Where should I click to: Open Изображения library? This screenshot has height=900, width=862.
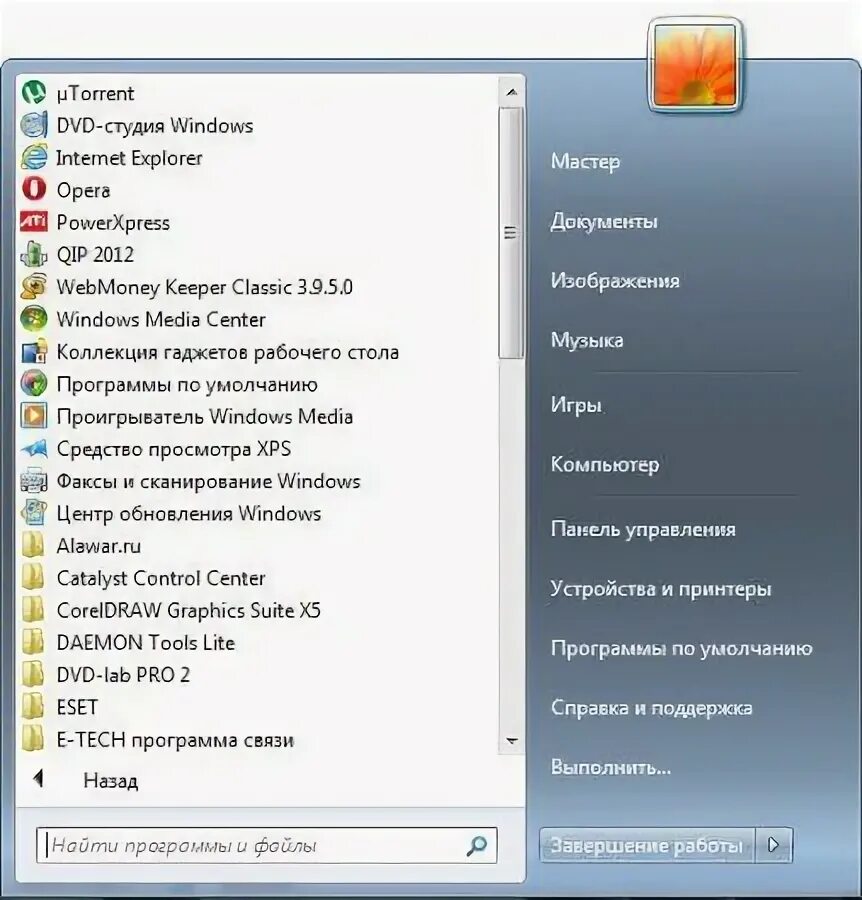pos(615,281)
